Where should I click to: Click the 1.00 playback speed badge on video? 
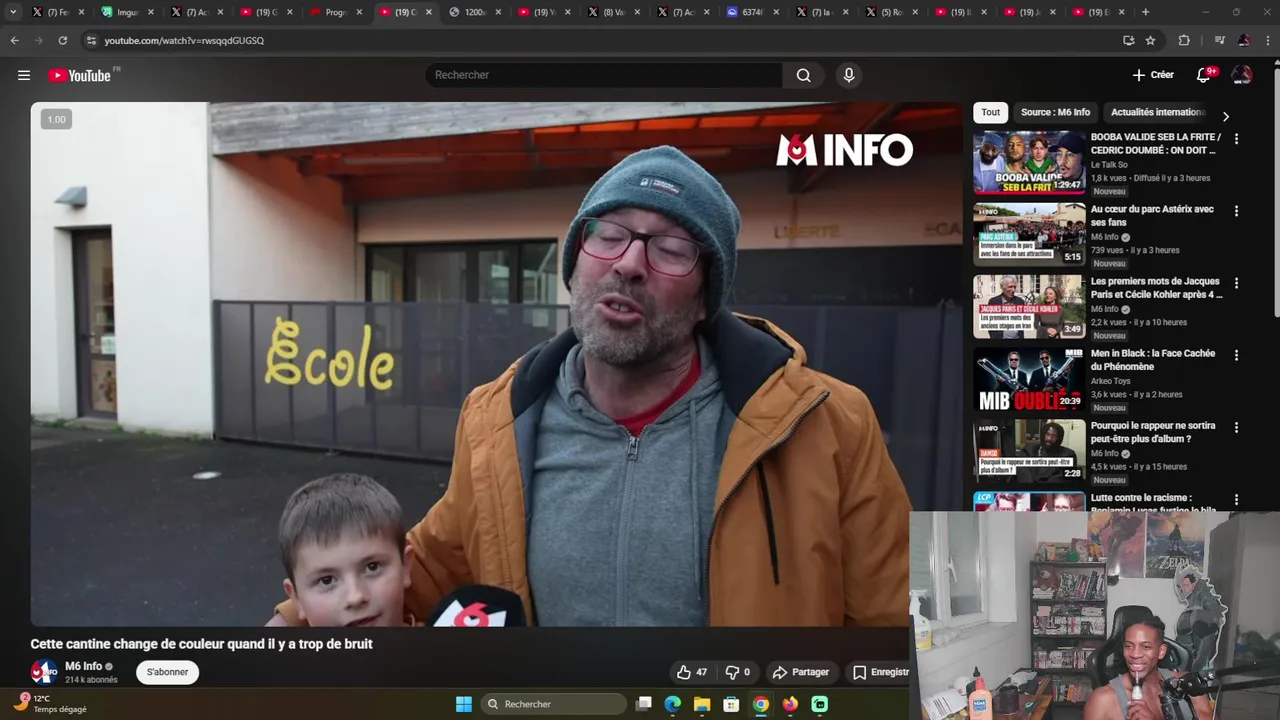[56, 119]
